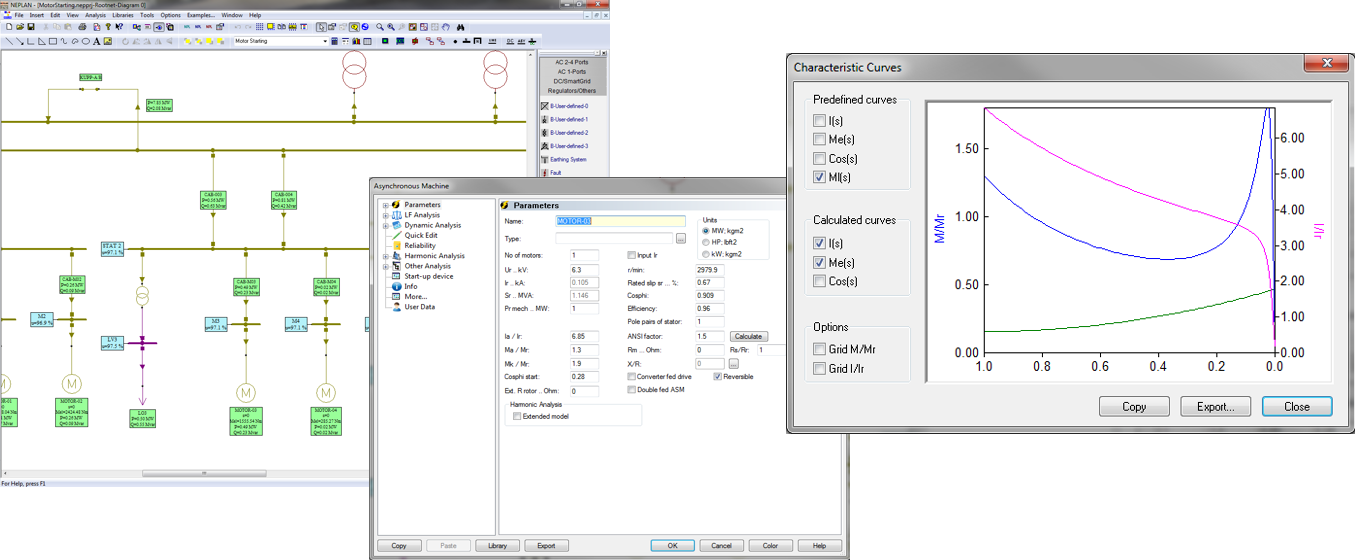Click the binoculars Find icon in NEPLAN toolbar

pos(460,27)
